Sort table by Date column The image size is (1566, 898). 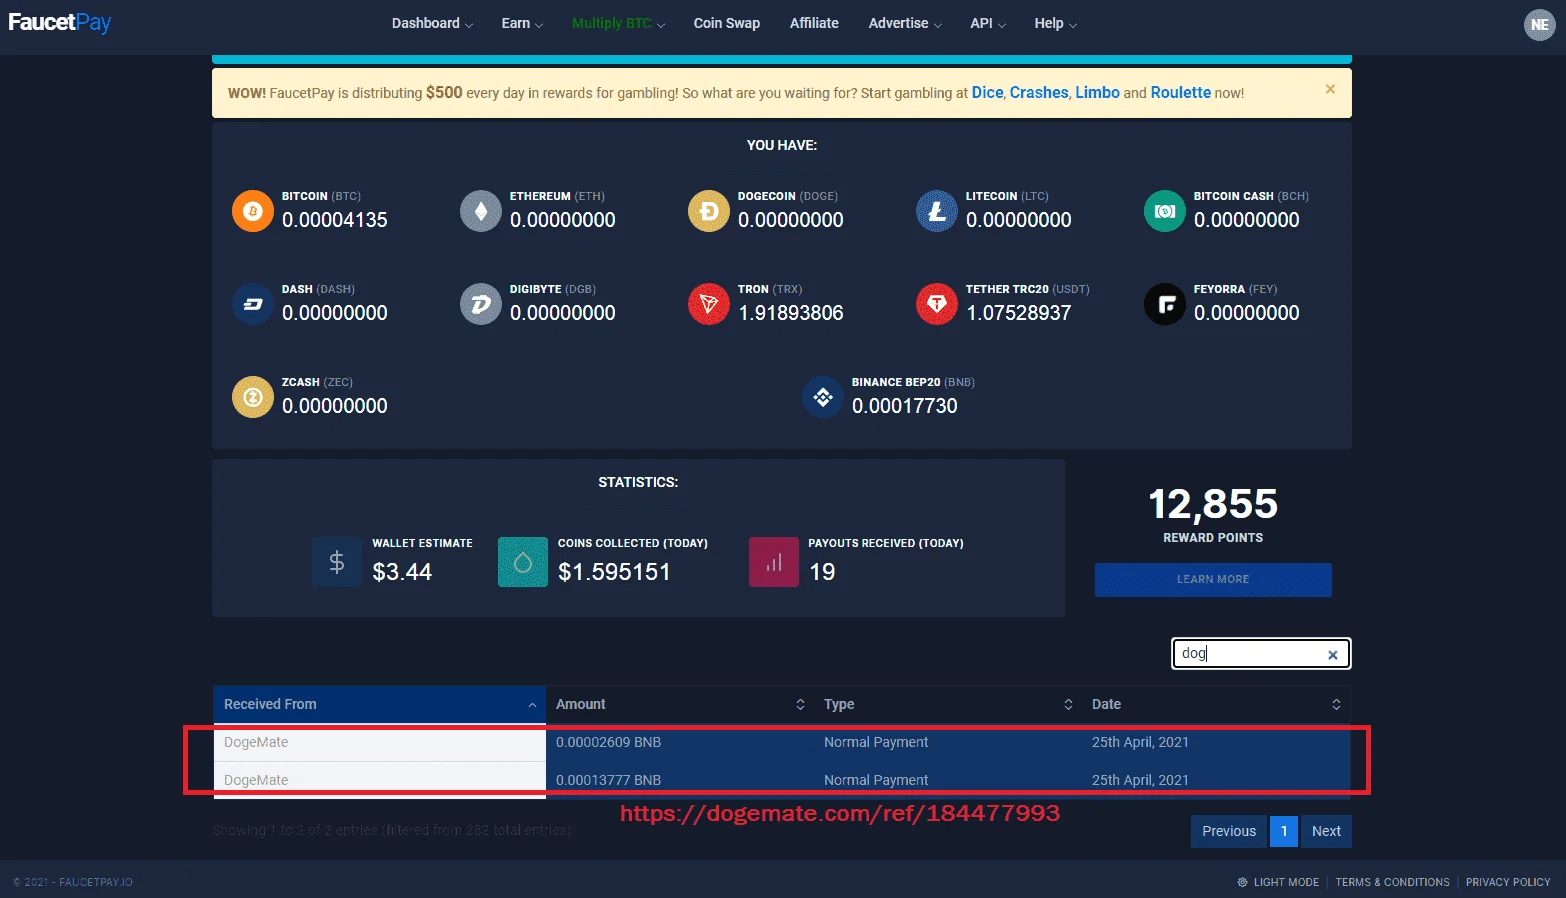1216,704
